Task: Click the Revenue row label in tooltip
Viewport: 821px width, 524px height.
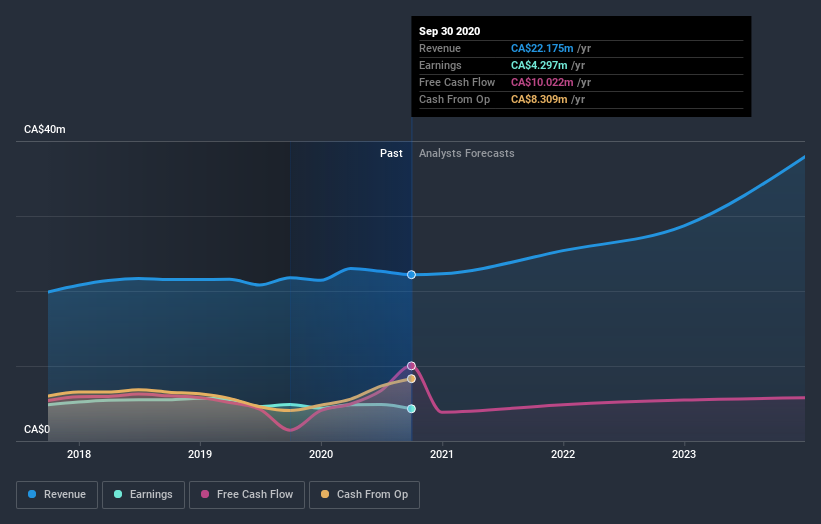Action: (x=440, y=48)
